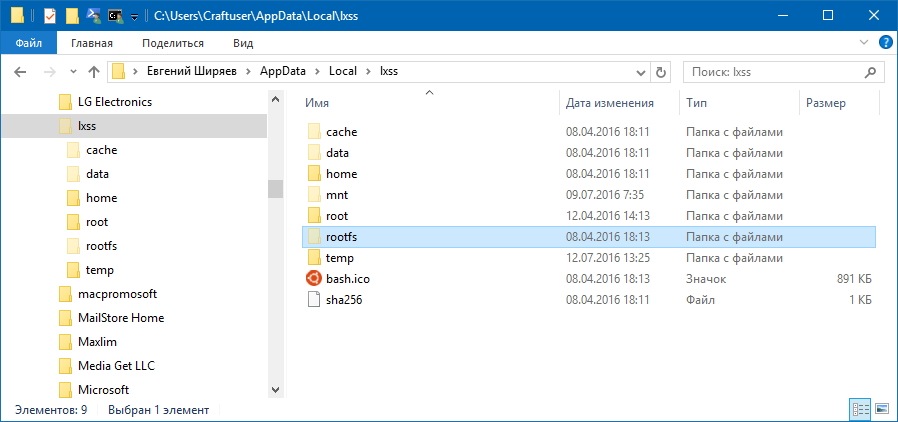Image resolution: width=898 pixels, height=422 pixels.
Task: Click the folder icon at address bar start
Action: (x=119, y=72)
